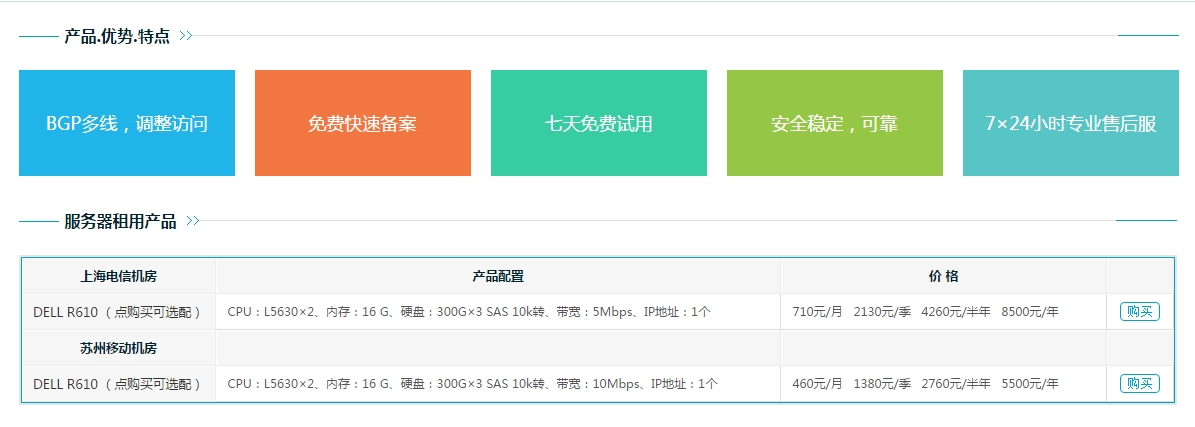This screenshot has height=427, width=1195.
Task: Click the 5500元/年 price
Action: click(1030, 384)
